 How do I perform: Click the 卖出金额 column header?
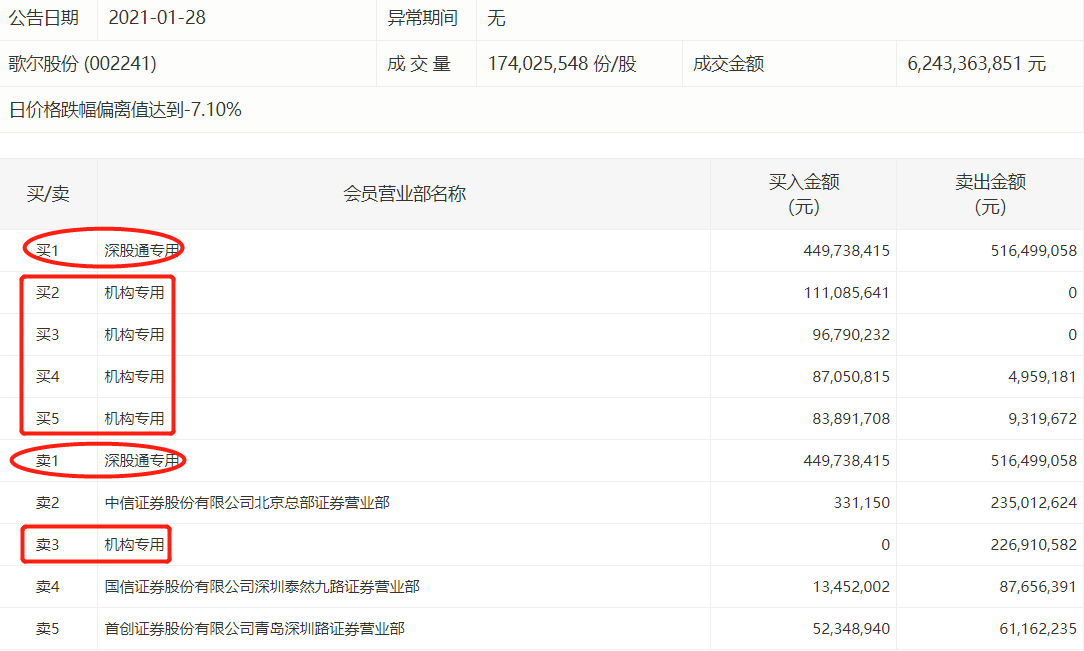tap(990, 194)
